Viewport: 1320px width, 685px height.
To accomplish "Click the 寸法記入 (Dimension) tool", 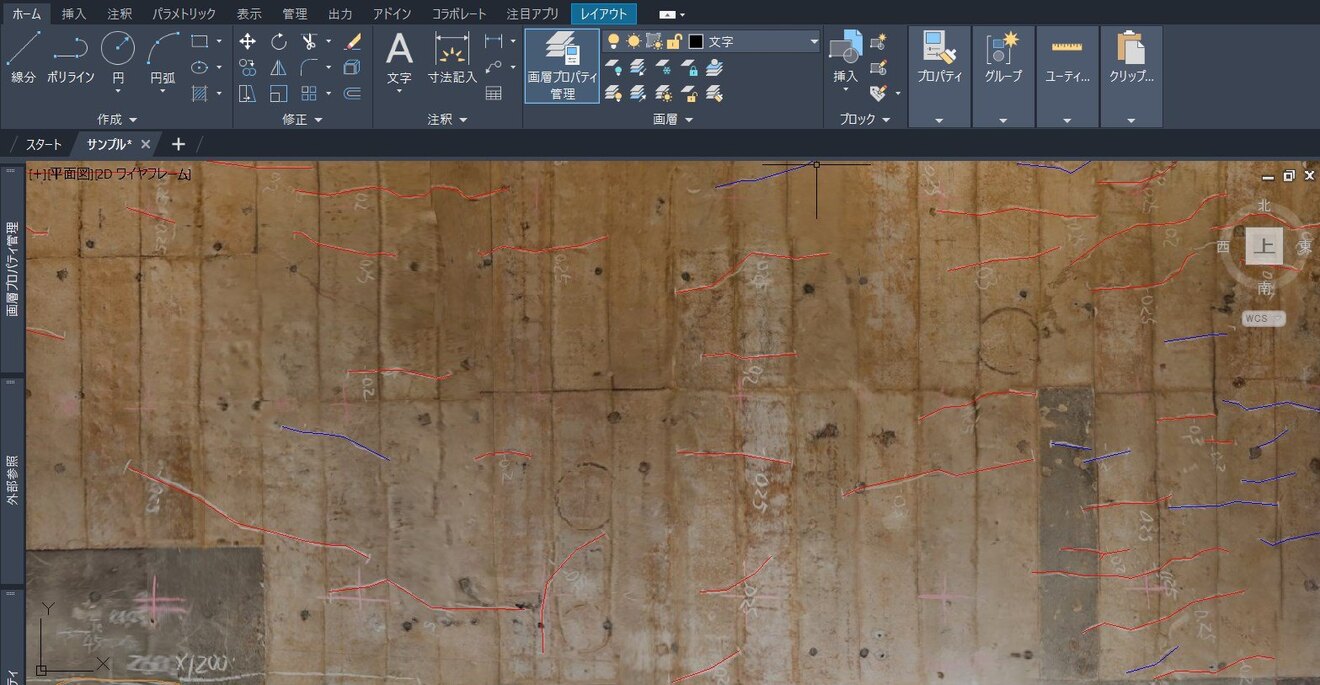I will (x=452, y=56).
